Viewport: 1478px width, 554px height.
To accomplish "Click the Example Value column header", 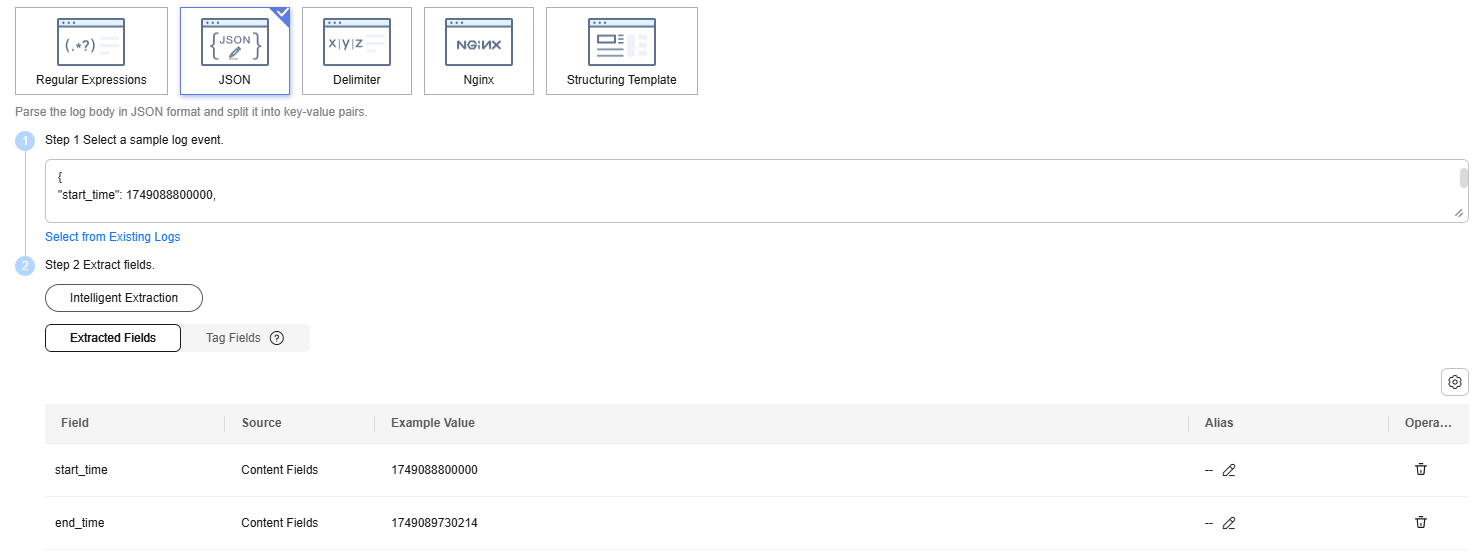I will 433,423.
